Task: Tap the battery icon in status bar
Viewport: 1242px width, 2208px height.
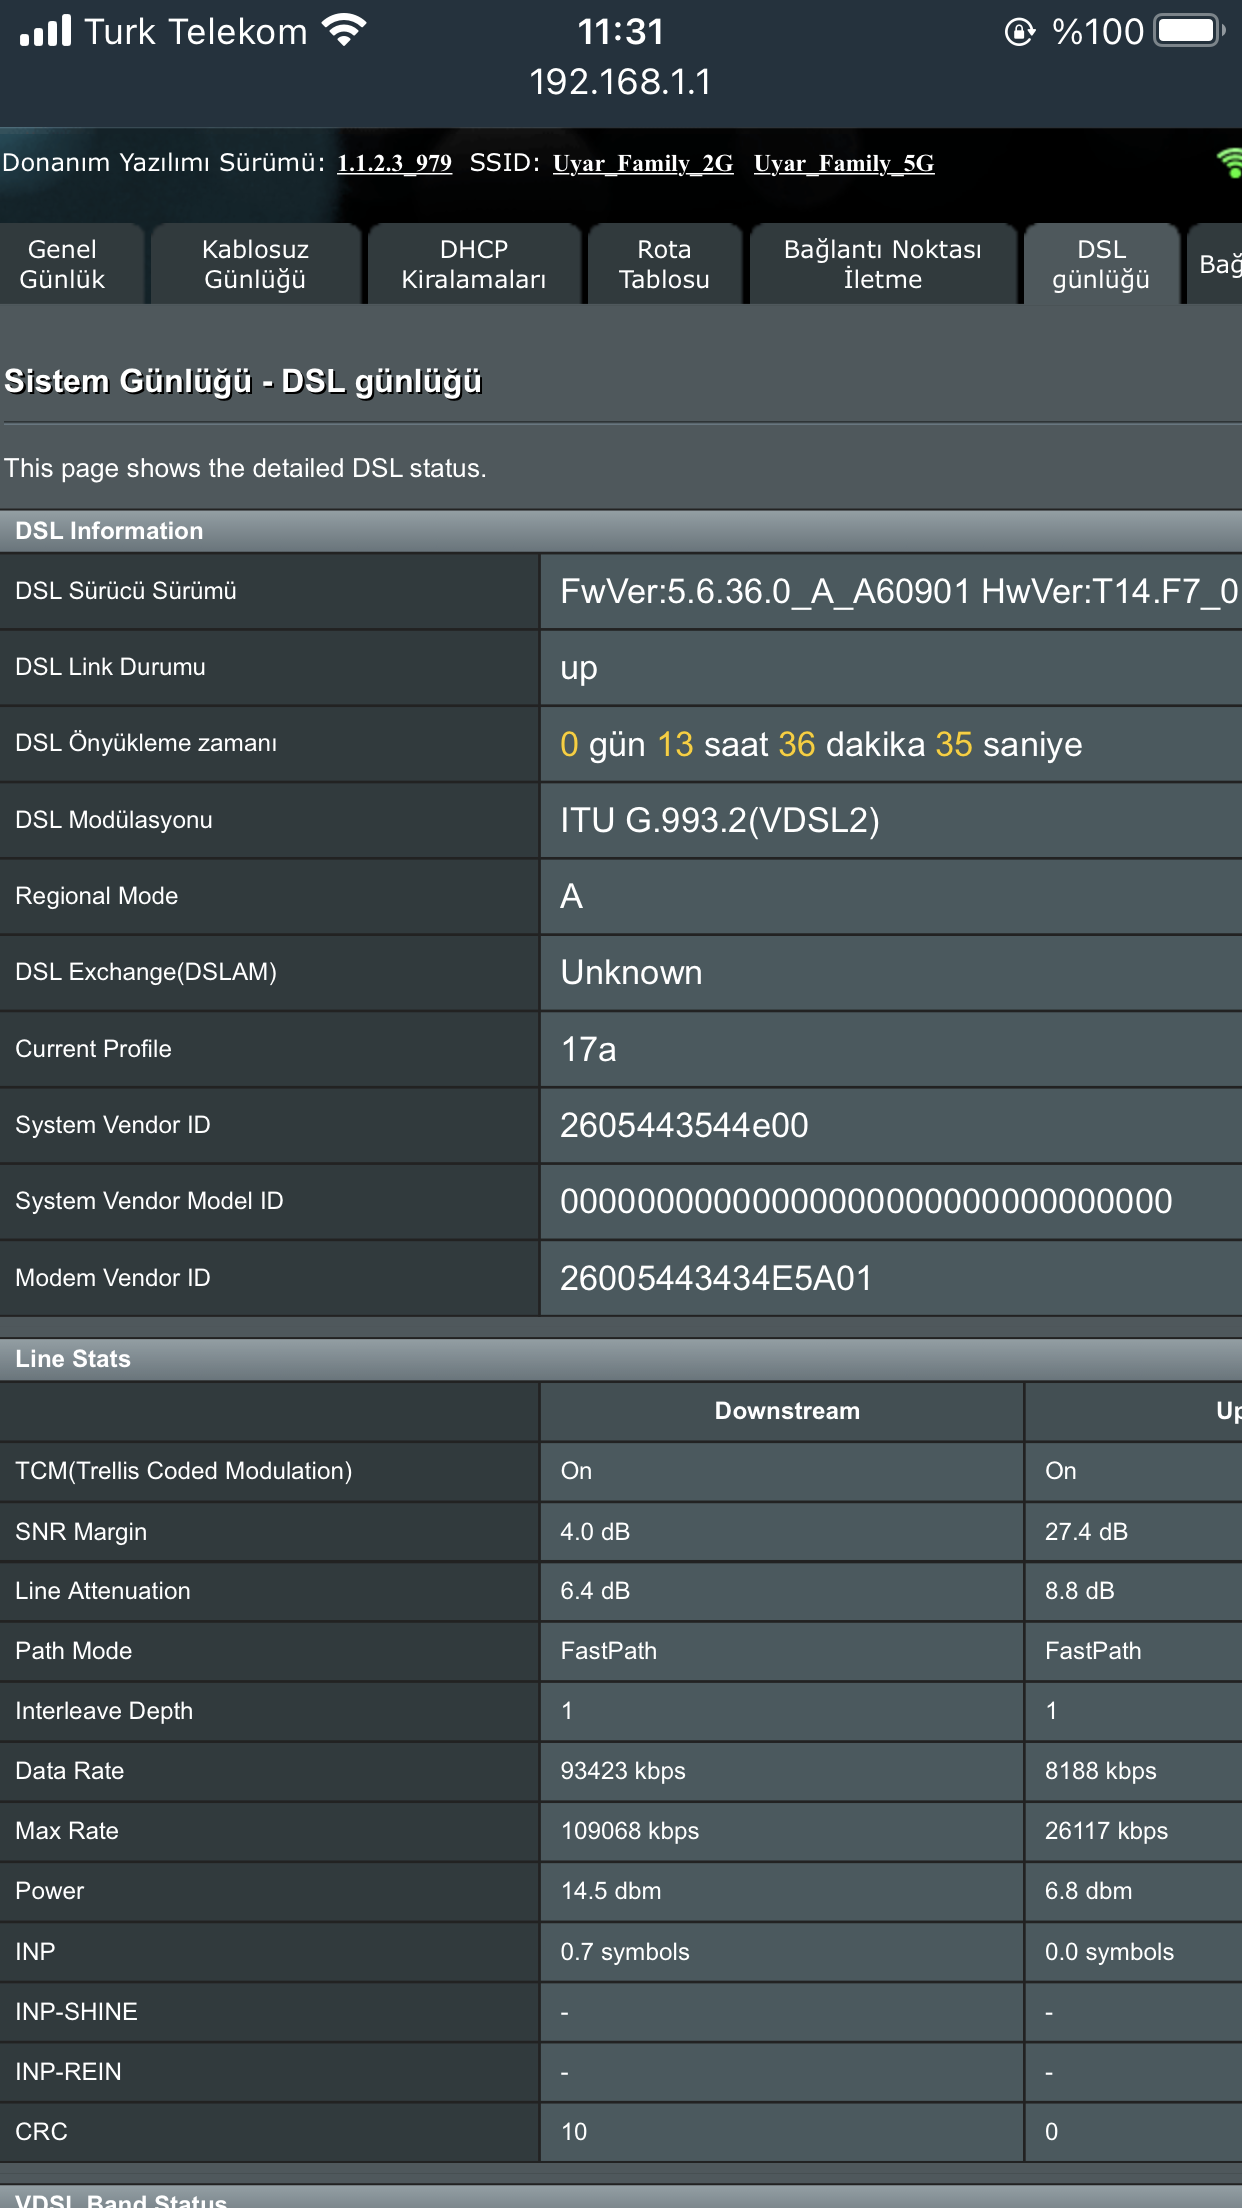Action: (1188, 31)
